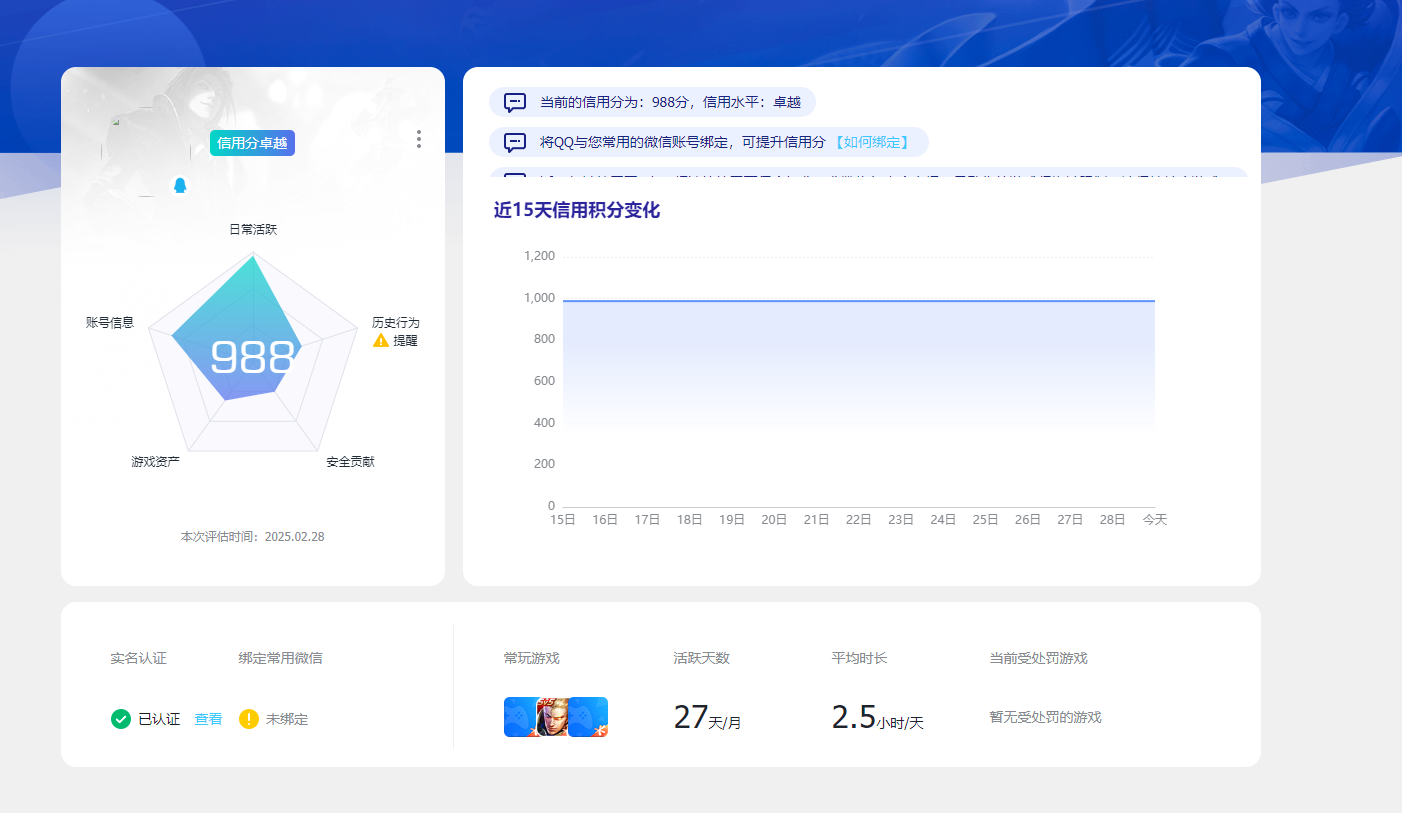
Task: Click the 安全贡献 radar axis label
Action: pyautogui.click(x=350, y=461)
